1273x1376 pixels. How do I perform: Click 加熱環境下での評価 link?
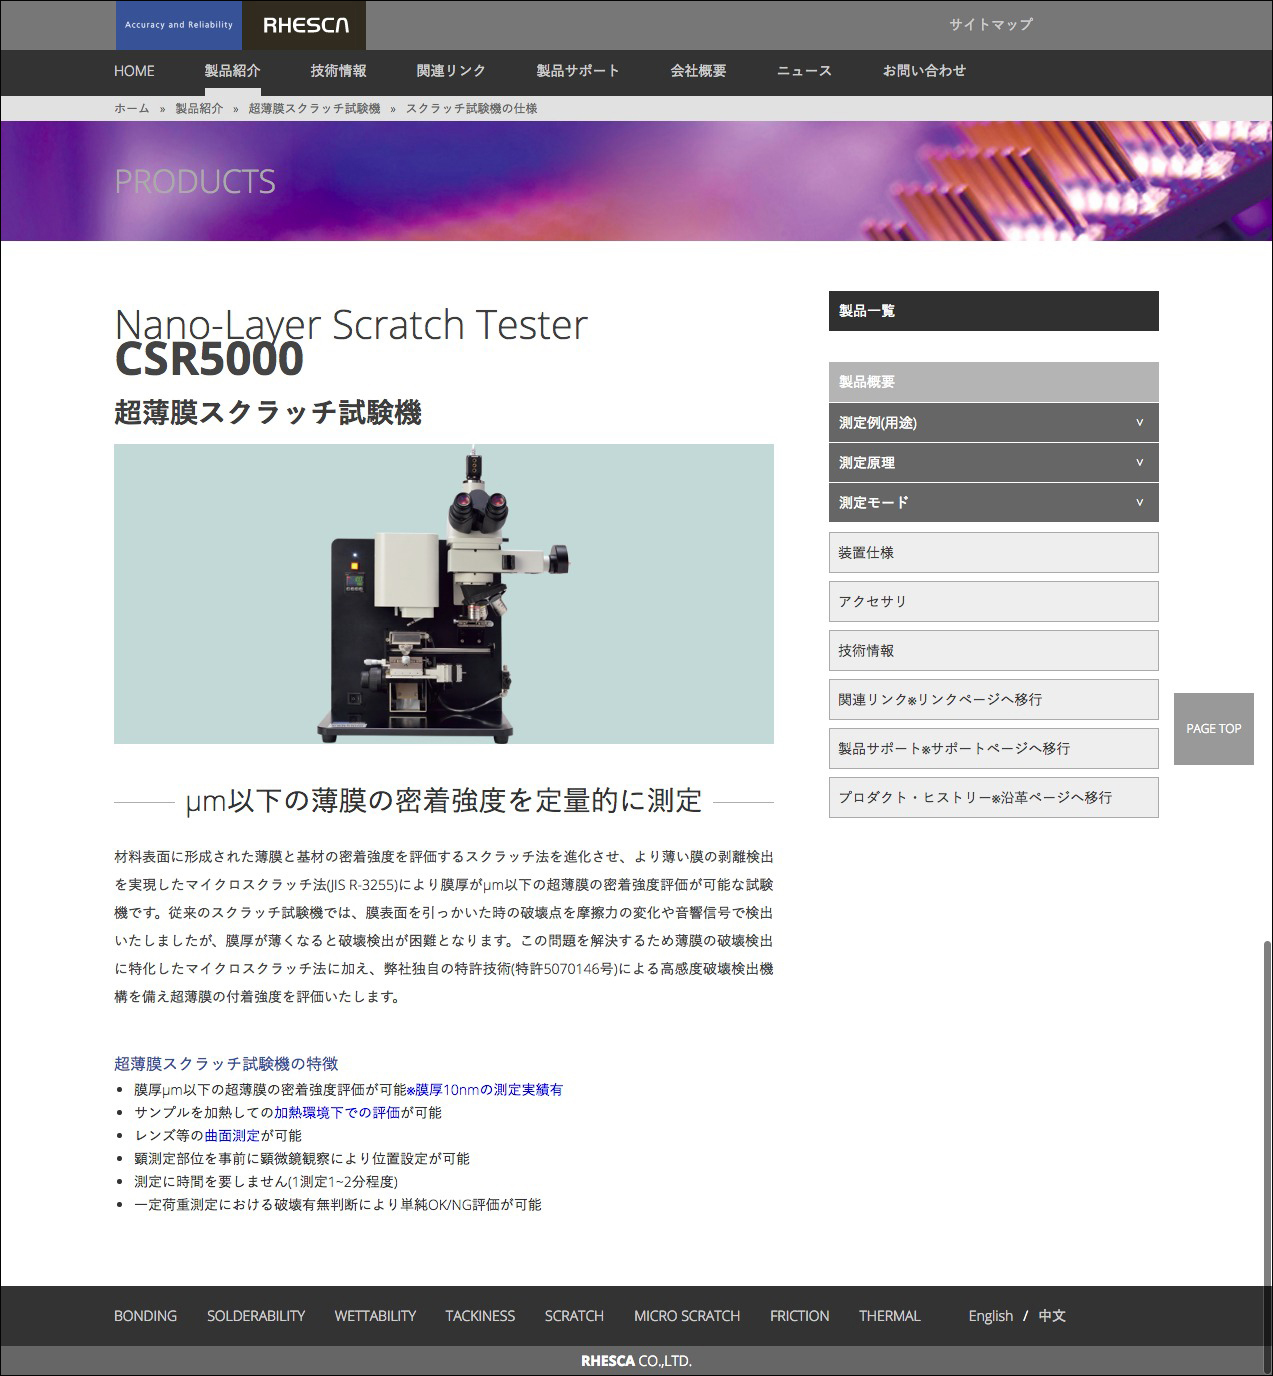[337, 1113]
